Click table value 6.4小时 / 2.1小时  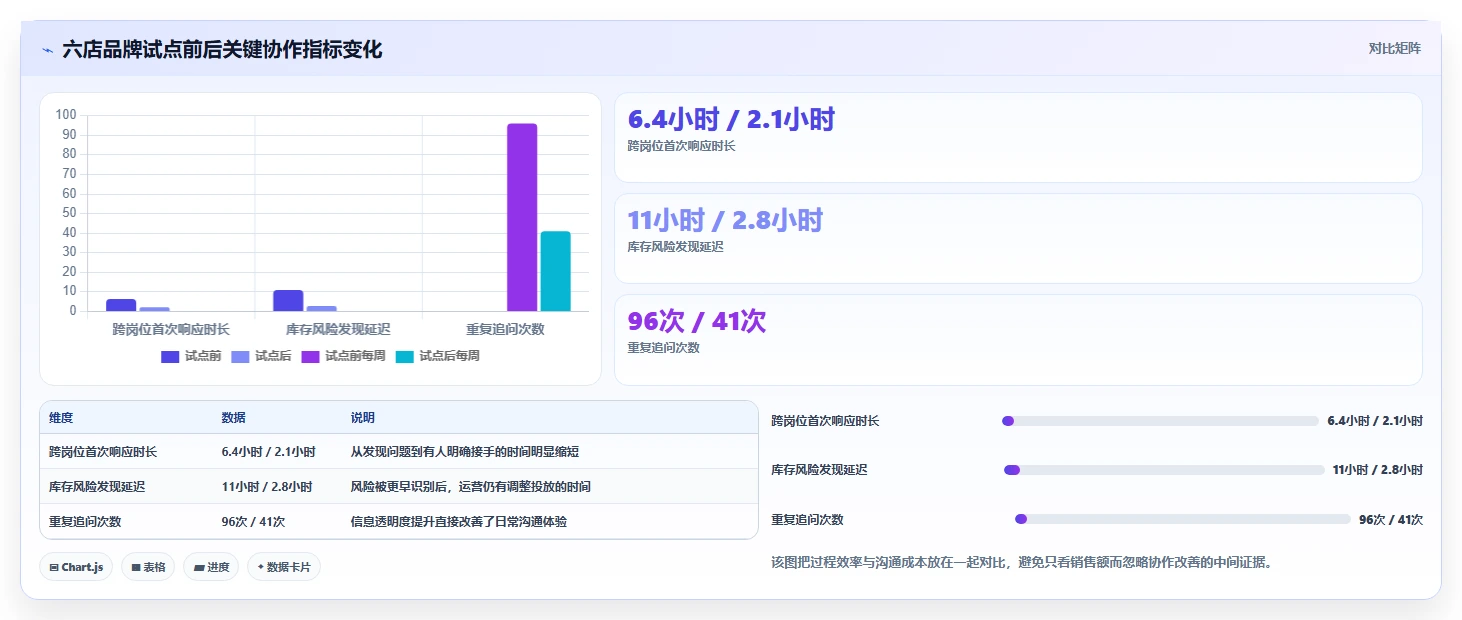click(x=268, y=452)
